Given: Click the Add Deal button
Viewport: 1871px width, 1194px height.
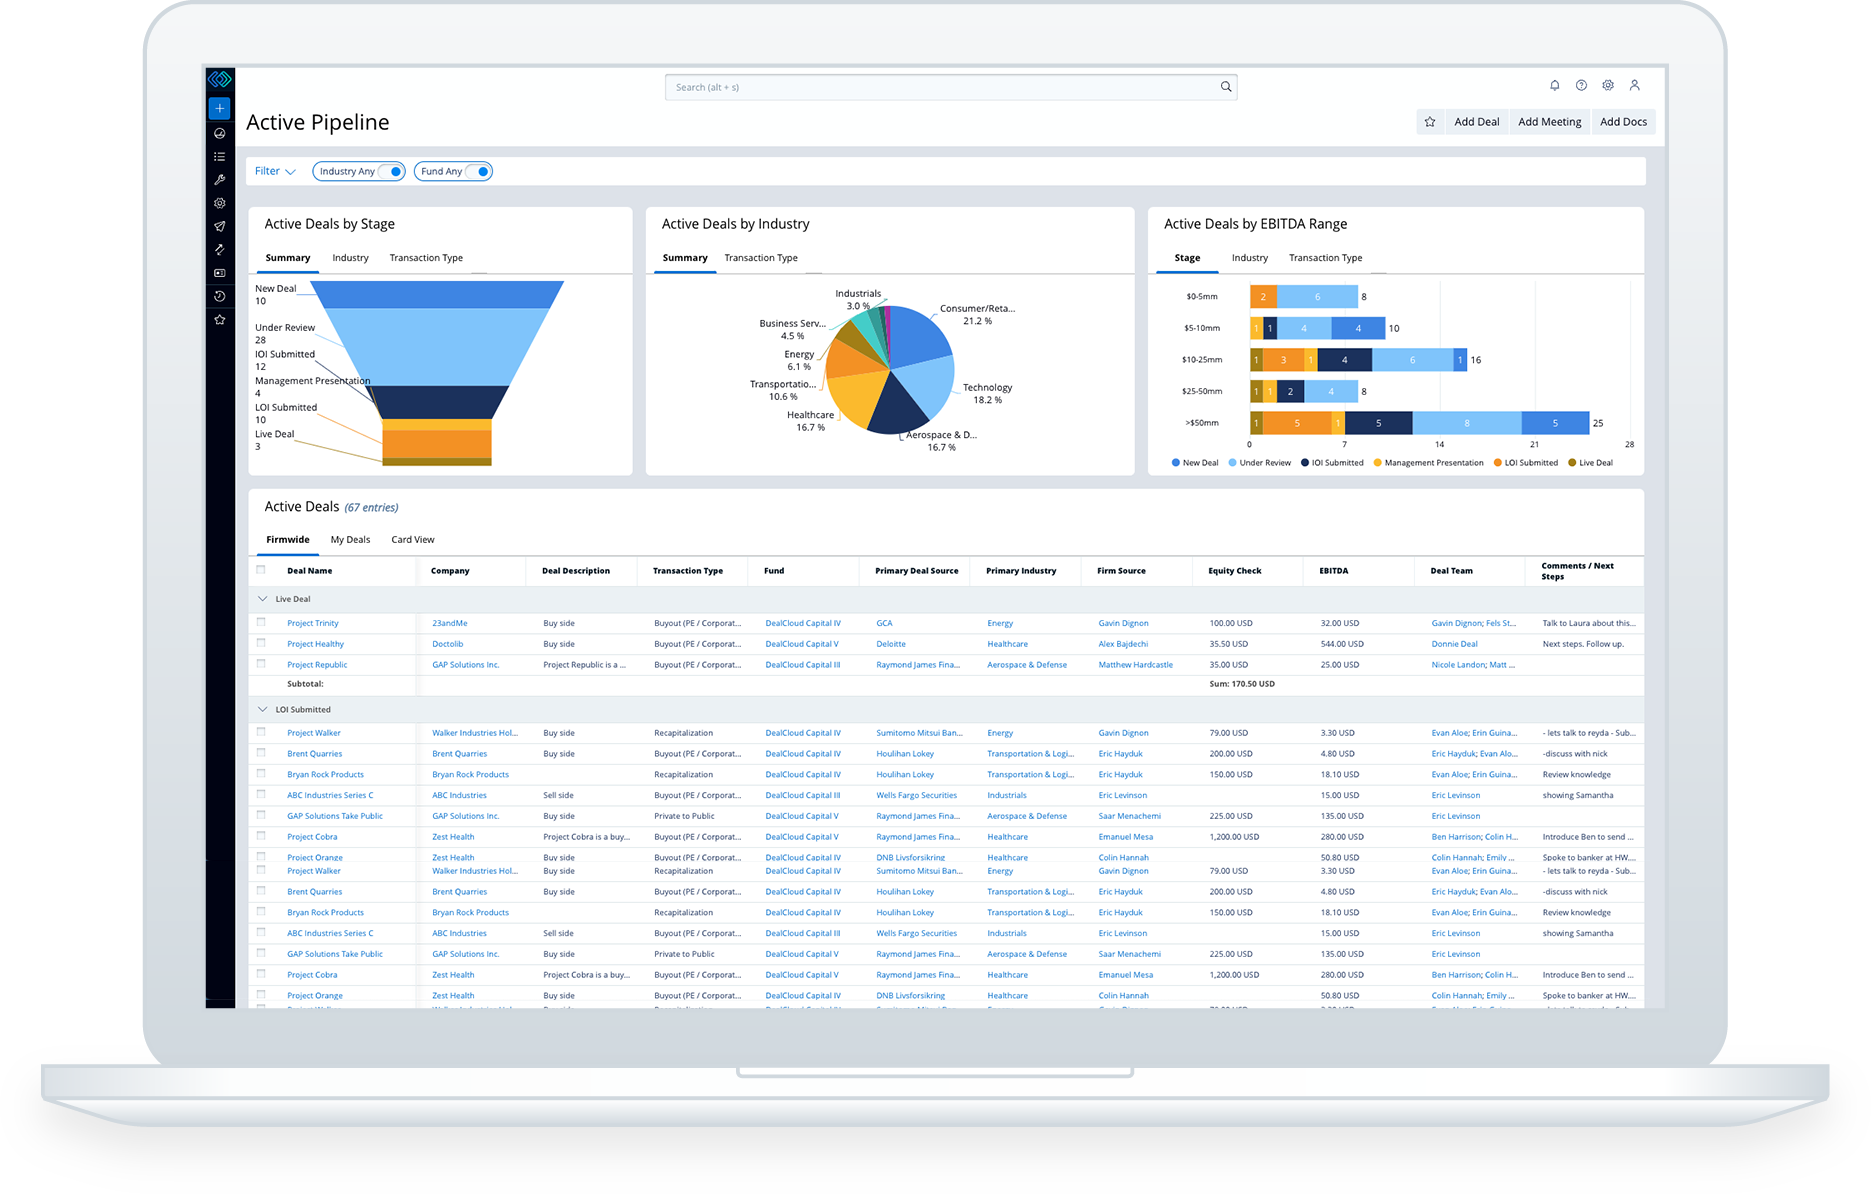Looking at the screenshot, I should [1477, 121].
